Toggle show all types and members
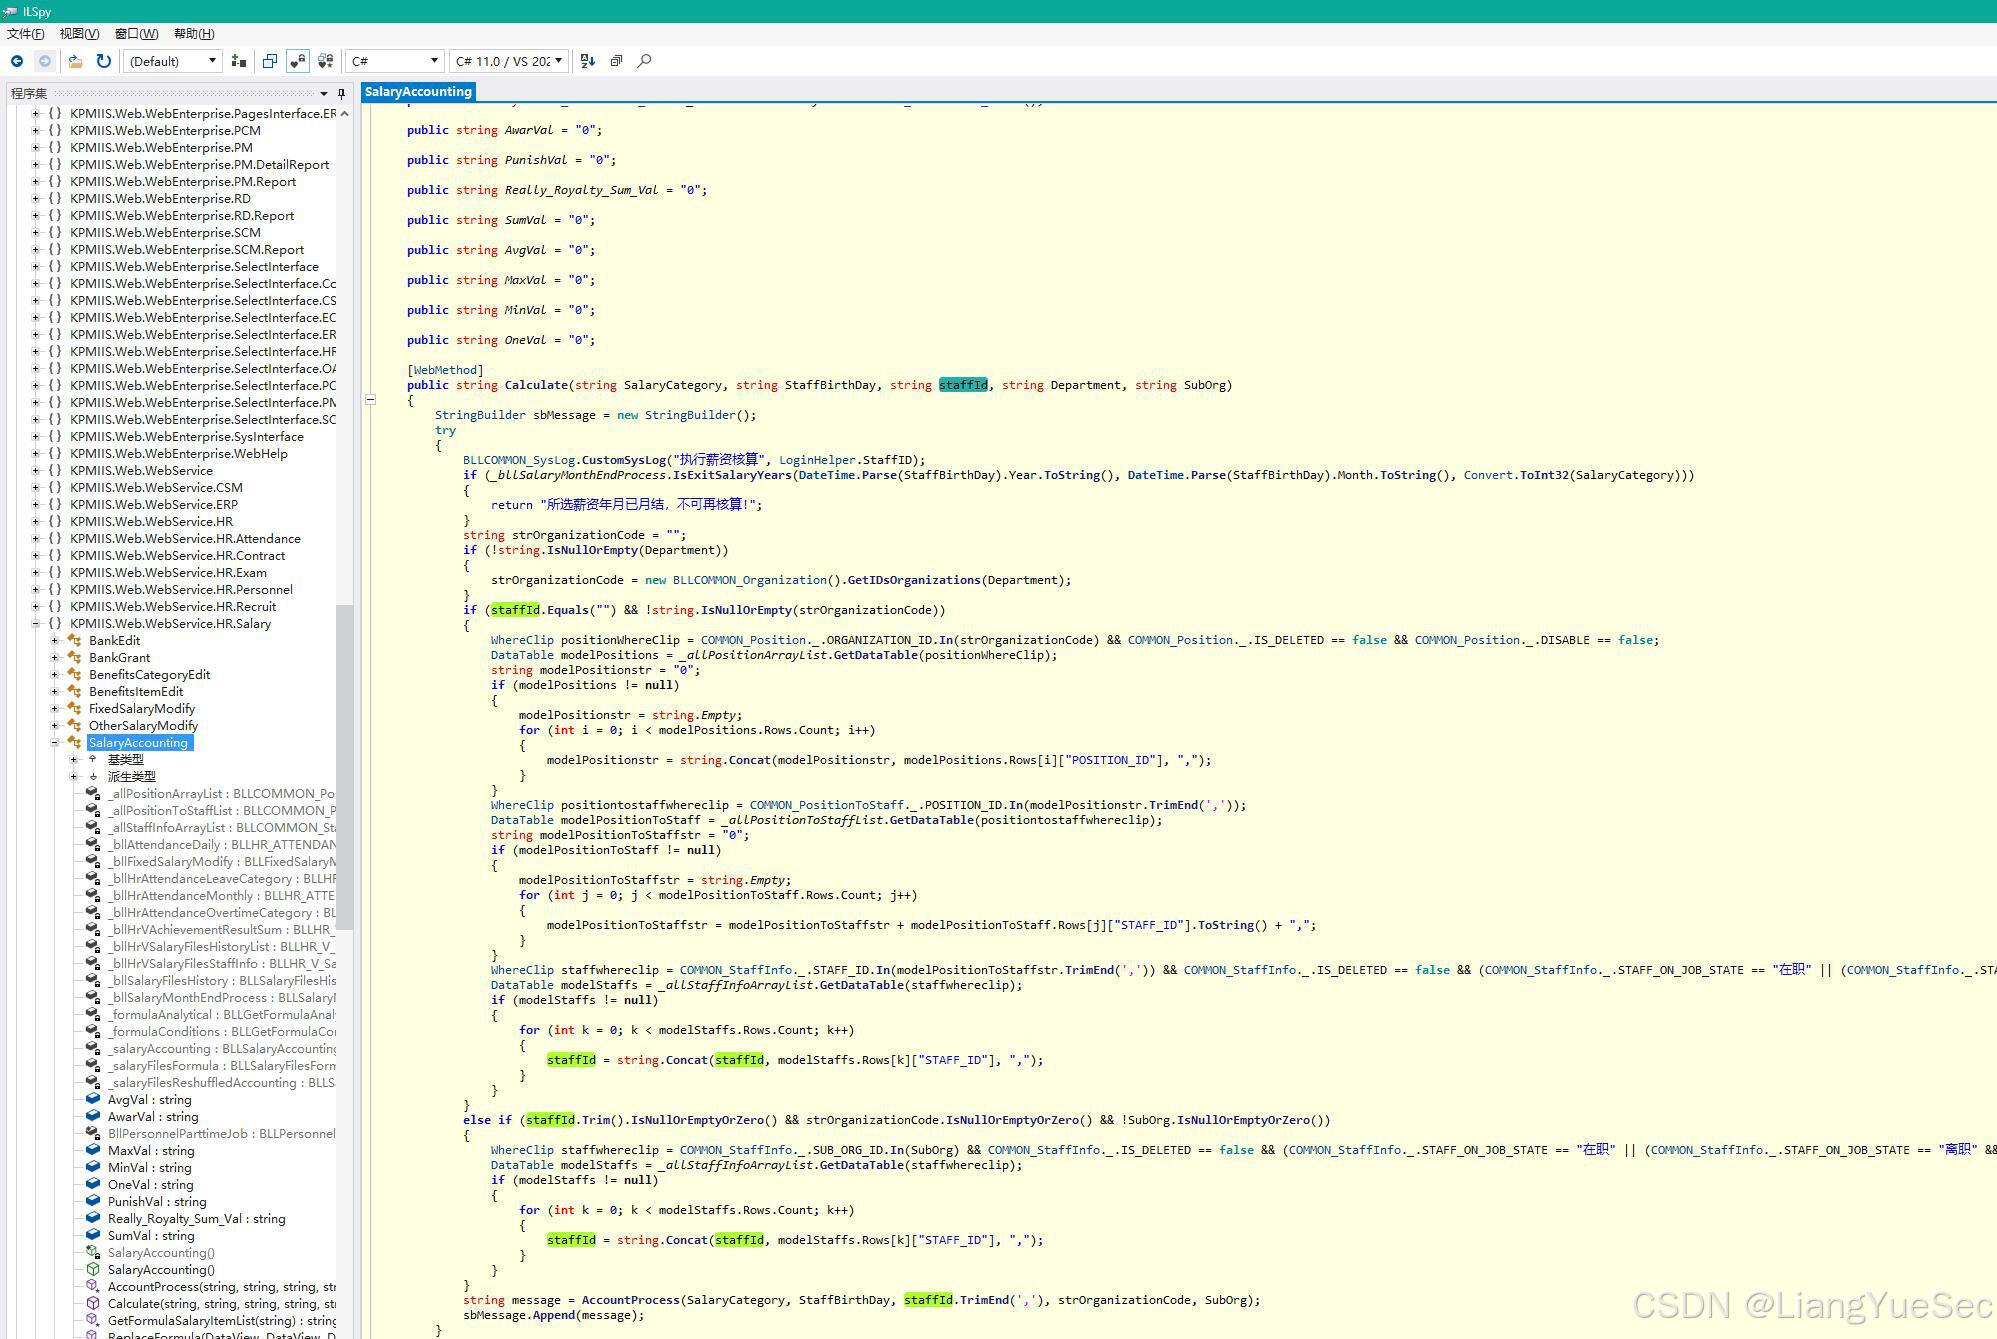 point(326,61)
